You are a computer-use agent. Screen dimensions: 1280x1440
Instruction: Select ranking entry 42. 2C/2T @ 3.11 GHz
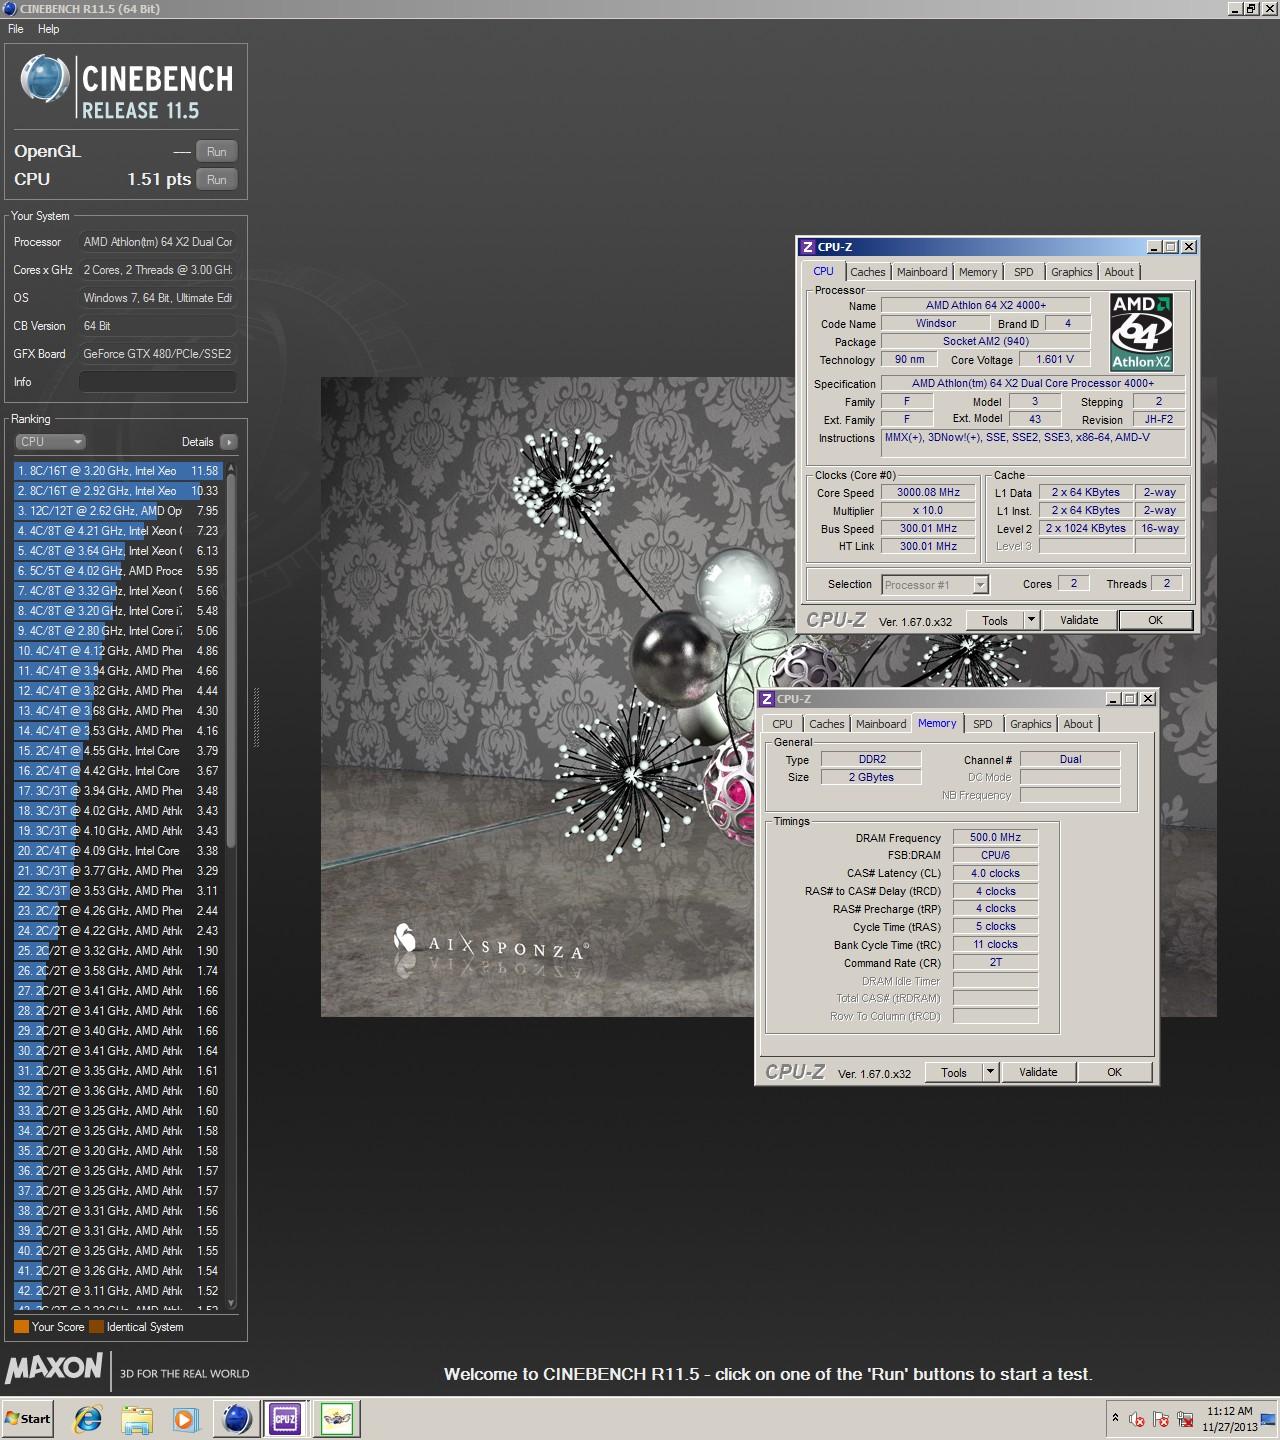118,1290
